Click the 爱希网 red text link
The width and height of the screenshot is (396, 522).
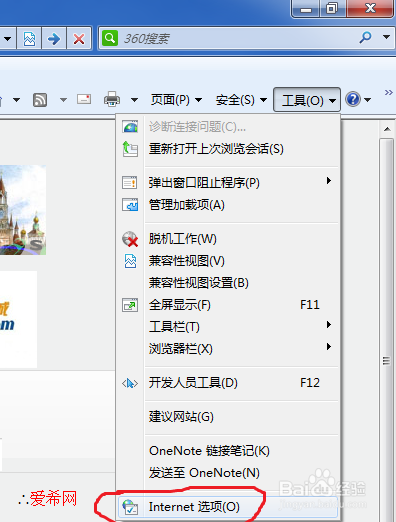53,499
